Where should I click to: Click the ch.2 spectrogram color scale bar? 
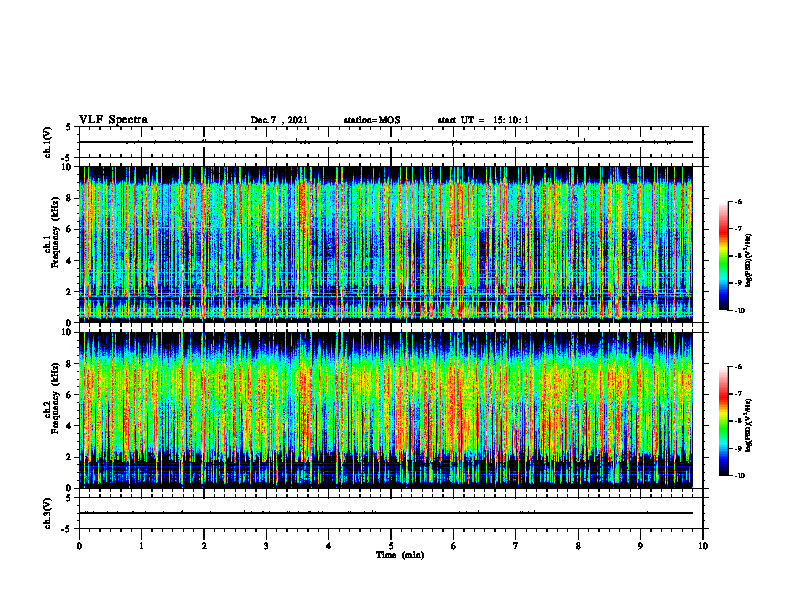(724, 421)
